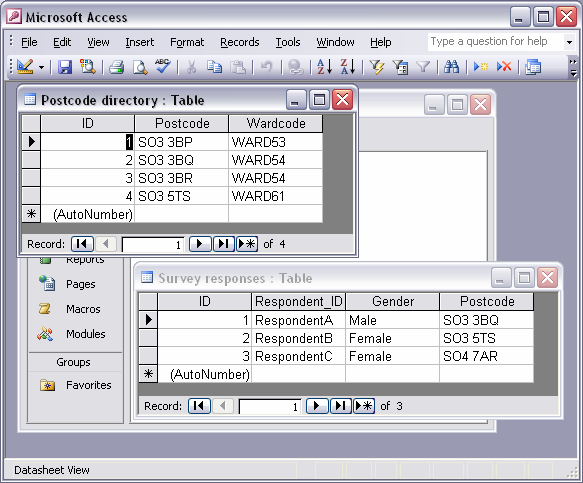
Task: Click the Insert Hyperlink globe icon
Action: point(296,68)
